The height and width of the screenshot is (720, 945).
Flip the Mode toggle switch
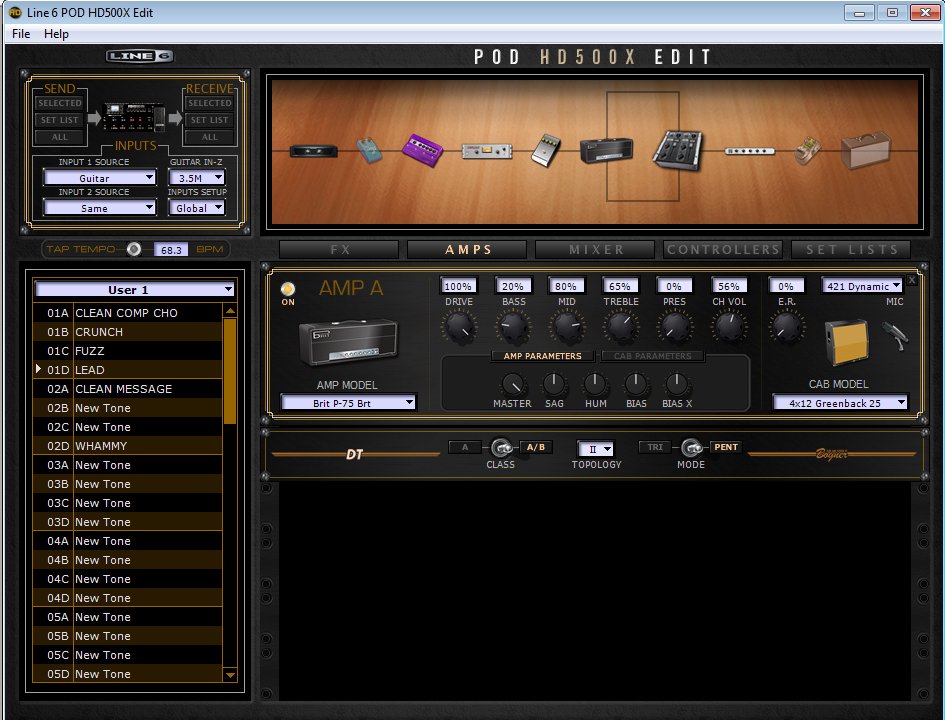coord(691,448)
